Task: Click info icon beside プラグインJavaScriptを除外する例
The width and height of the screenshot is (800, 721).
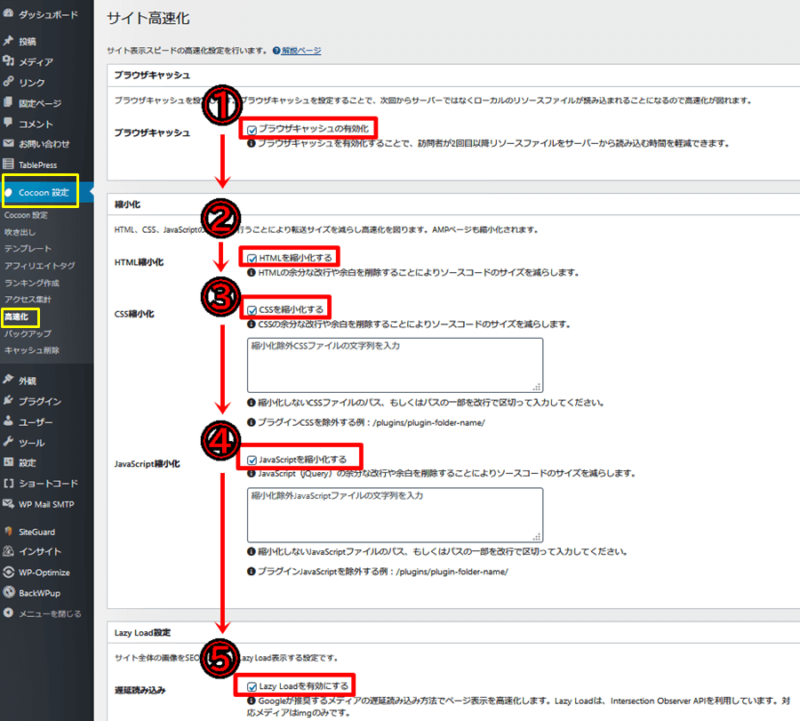Action: click(x=251, y=571)
